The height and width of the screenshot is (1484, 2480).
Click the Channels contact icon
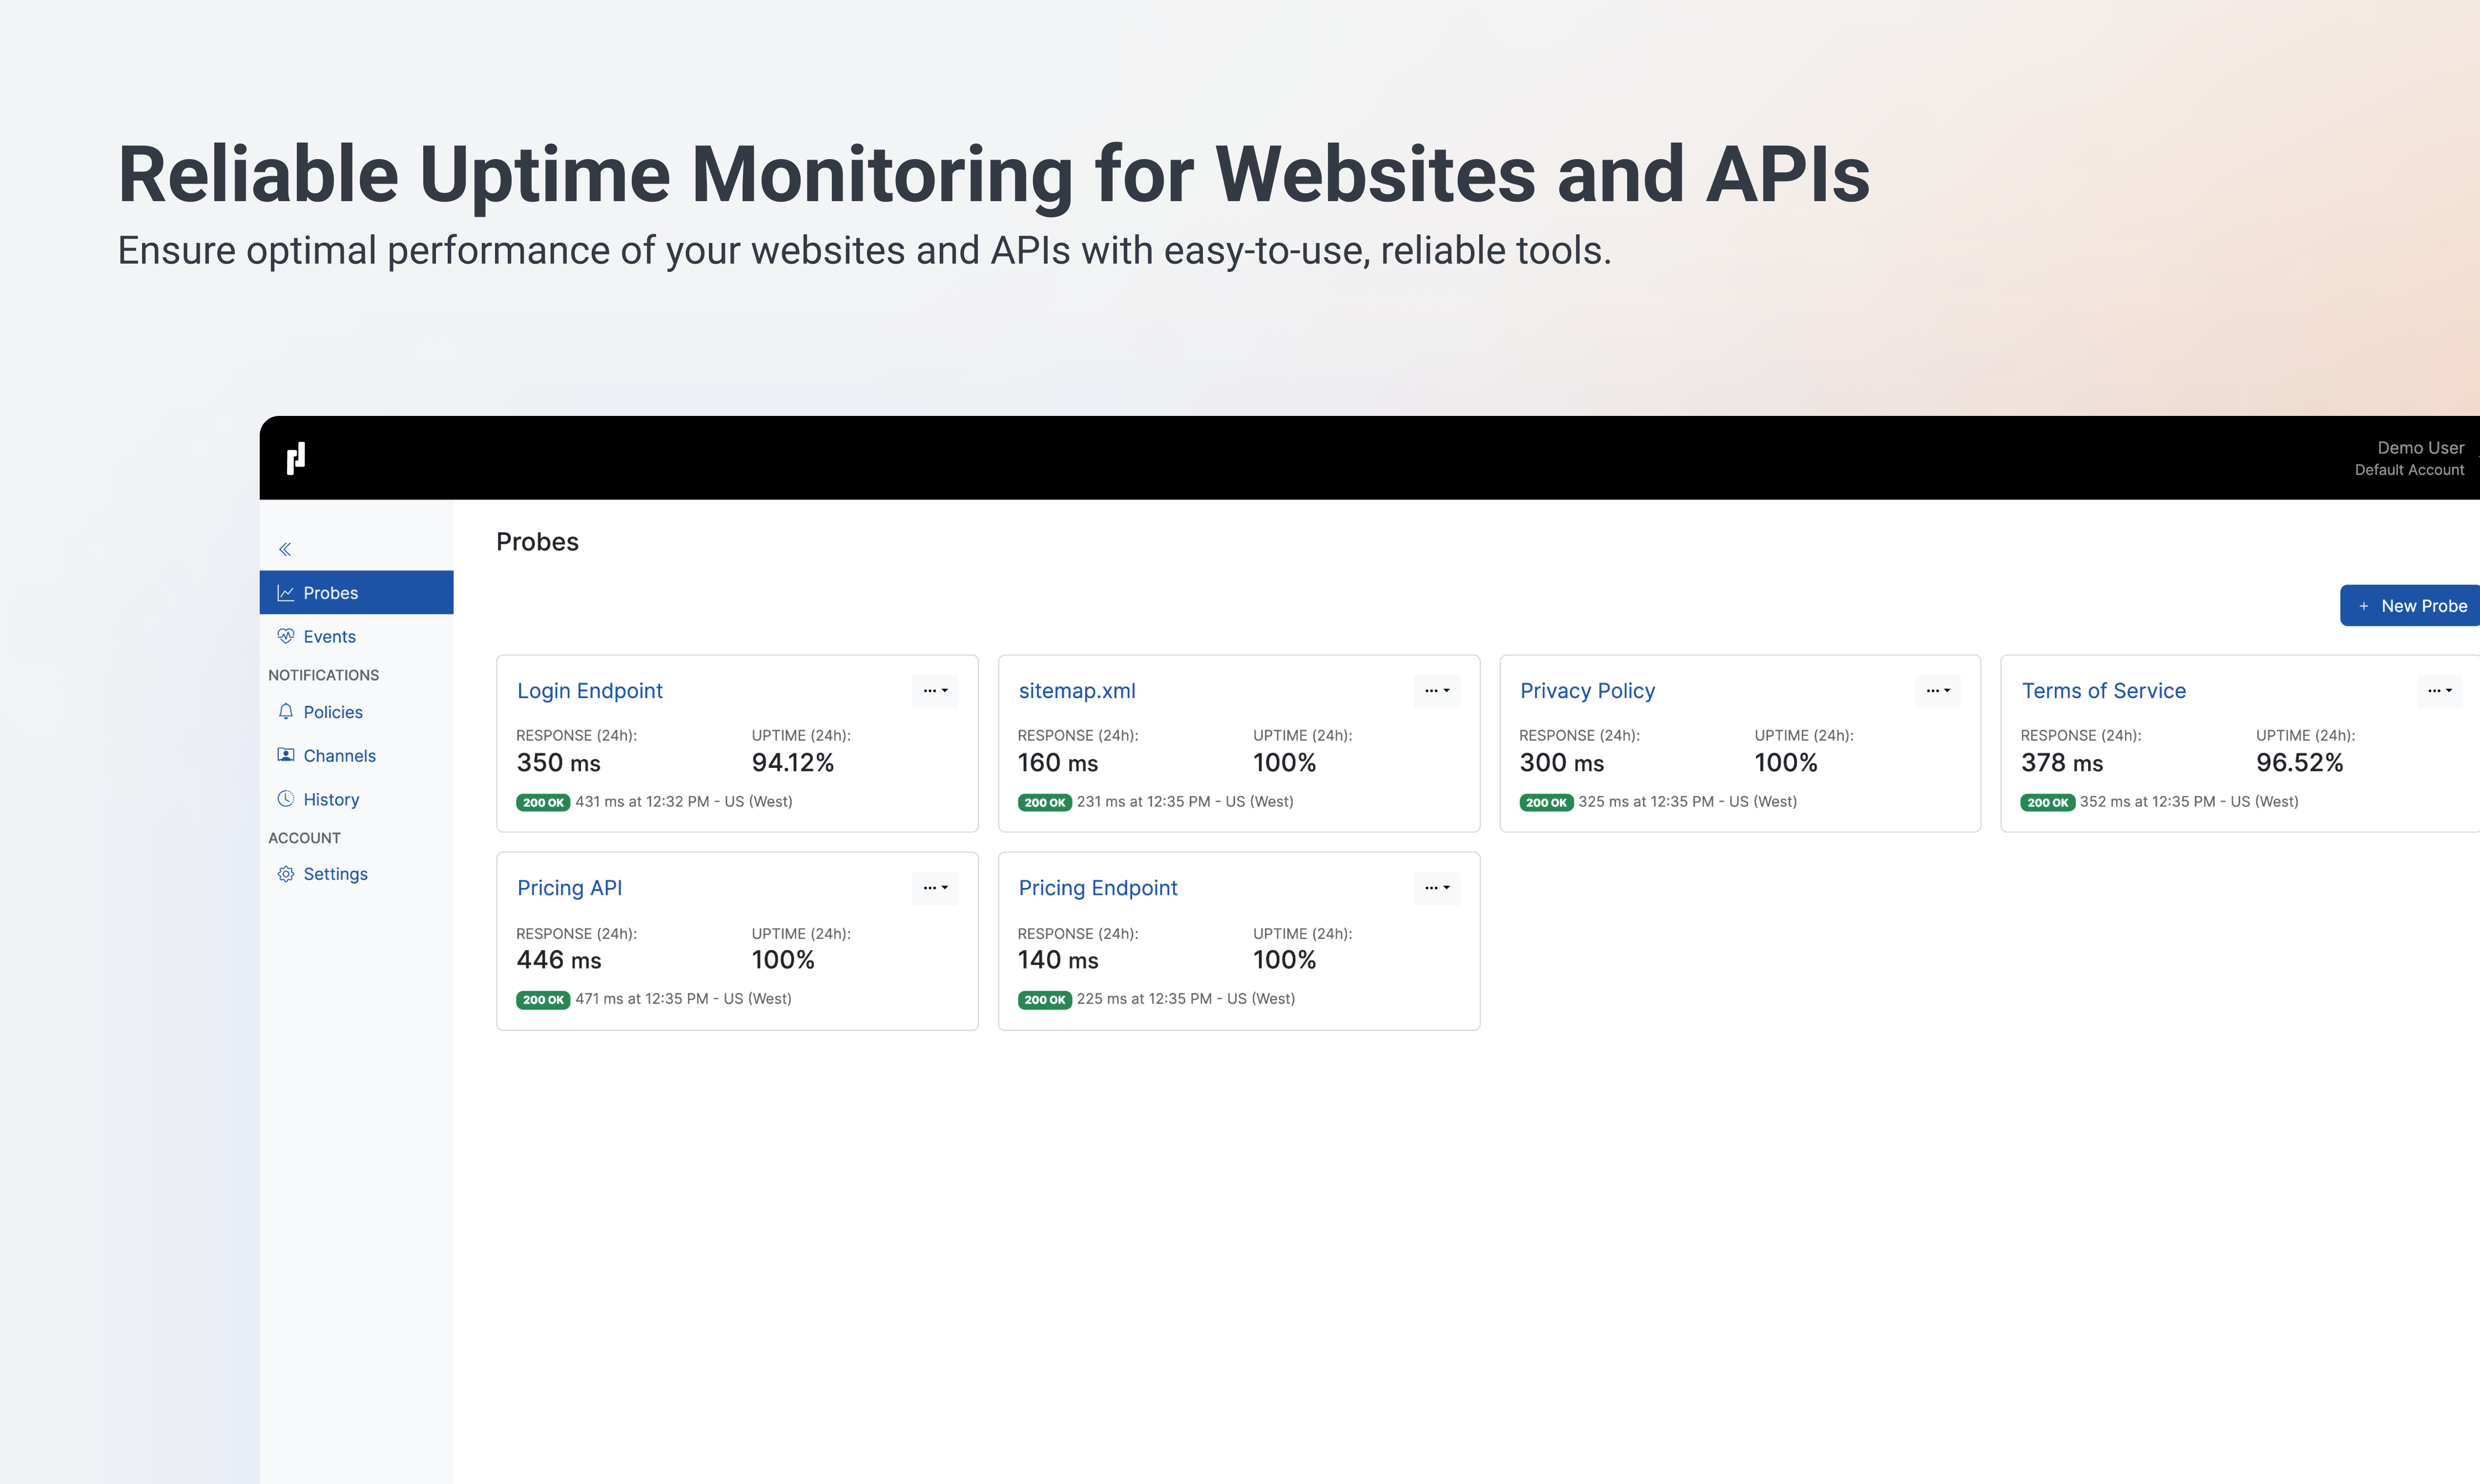click(286, 755)
